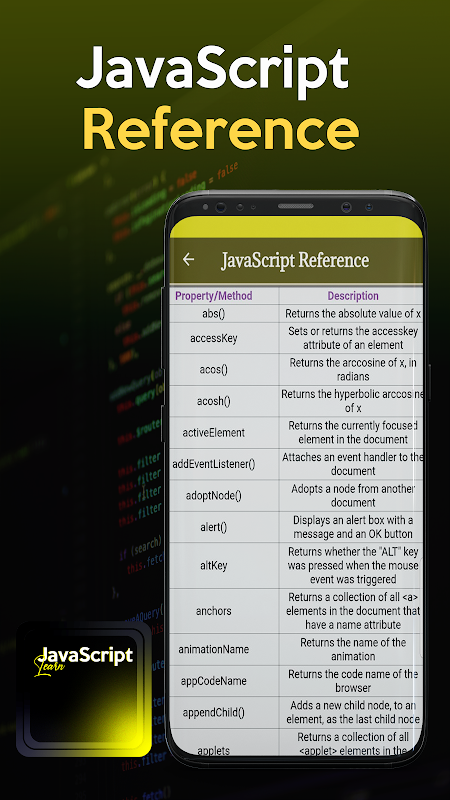Tap the animationName cell
The height and width of the screenshot is (800, 450).
214,649
